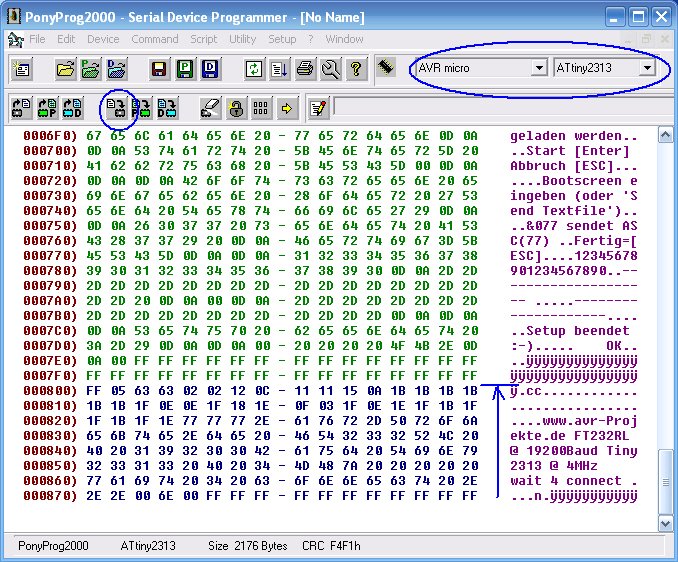Click the Write Device icon

tap(116, 108)
